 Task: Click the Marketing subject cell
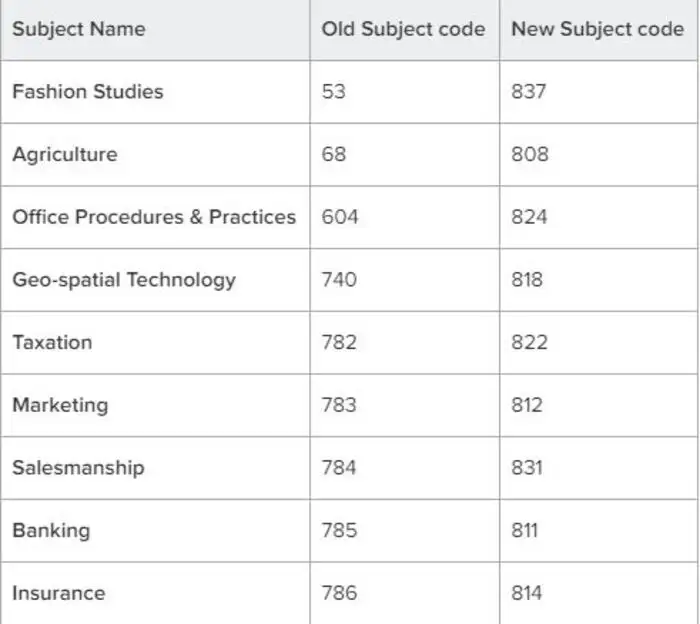[x=60, y=405]
